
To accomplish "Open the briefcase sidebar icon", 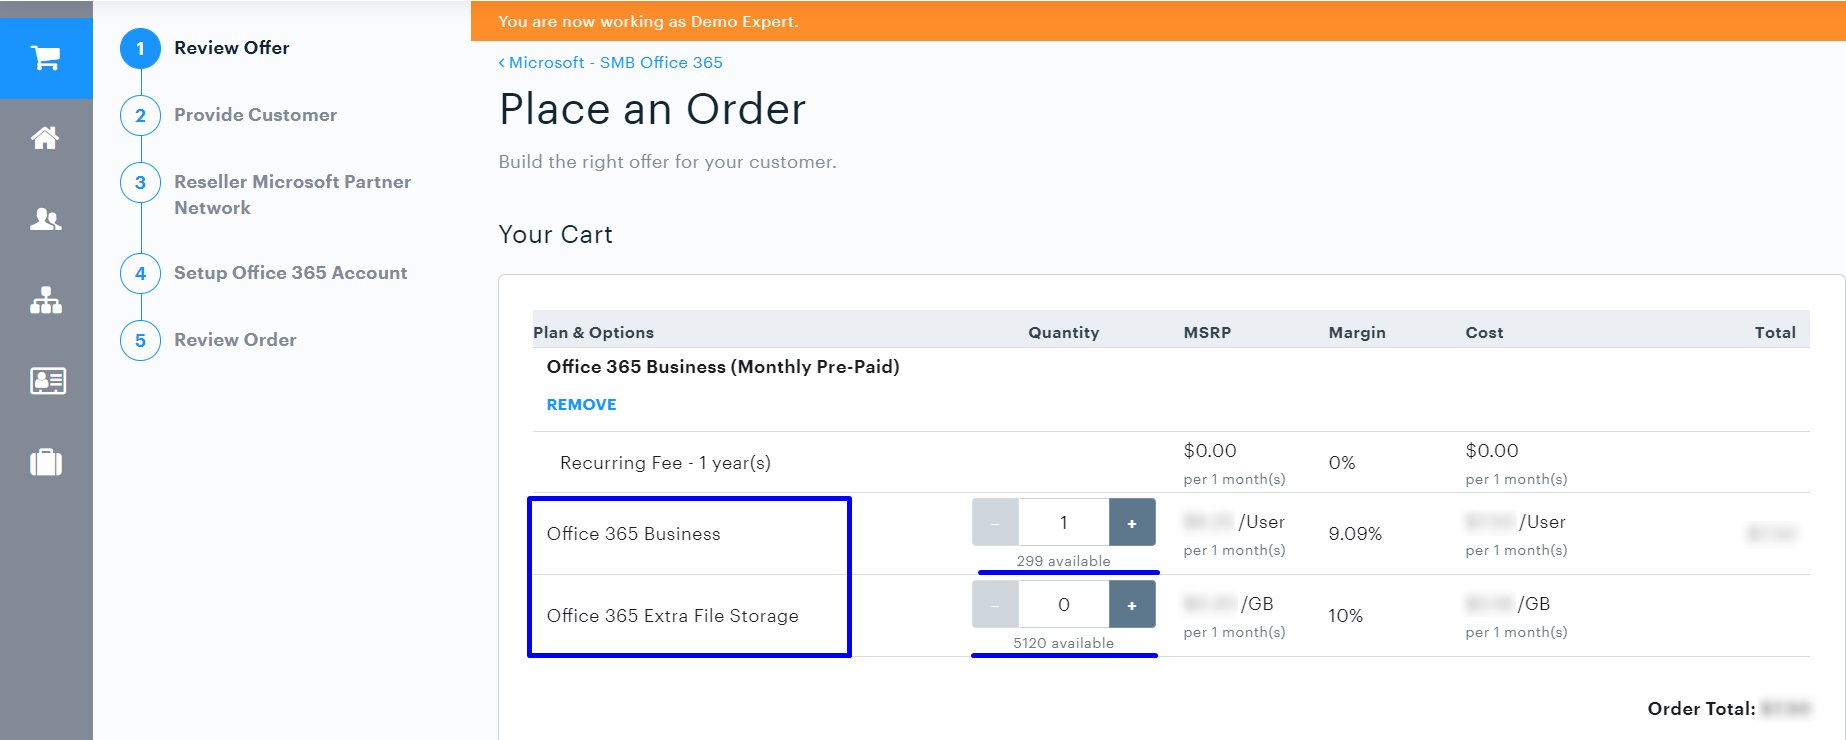I will point(46,462).
